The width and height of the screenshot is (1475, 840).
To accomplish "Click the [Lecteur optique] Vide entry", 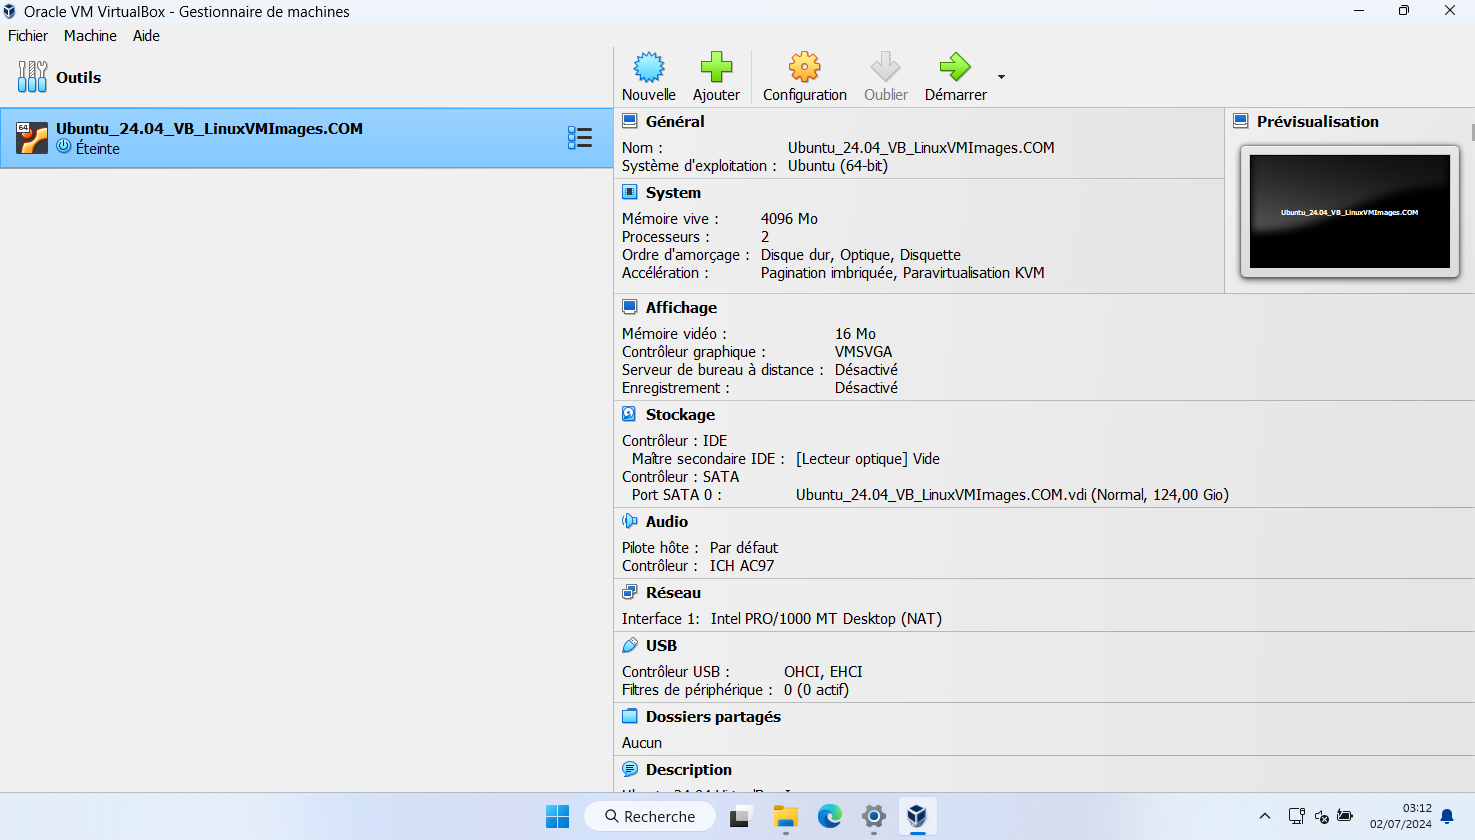I will (867, 458).
